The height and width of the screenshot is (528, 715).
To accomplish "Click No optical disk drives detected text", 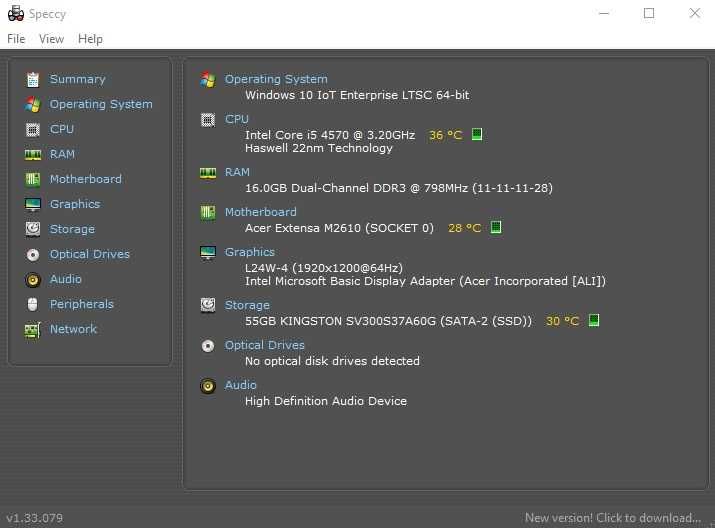I will 332,361.
